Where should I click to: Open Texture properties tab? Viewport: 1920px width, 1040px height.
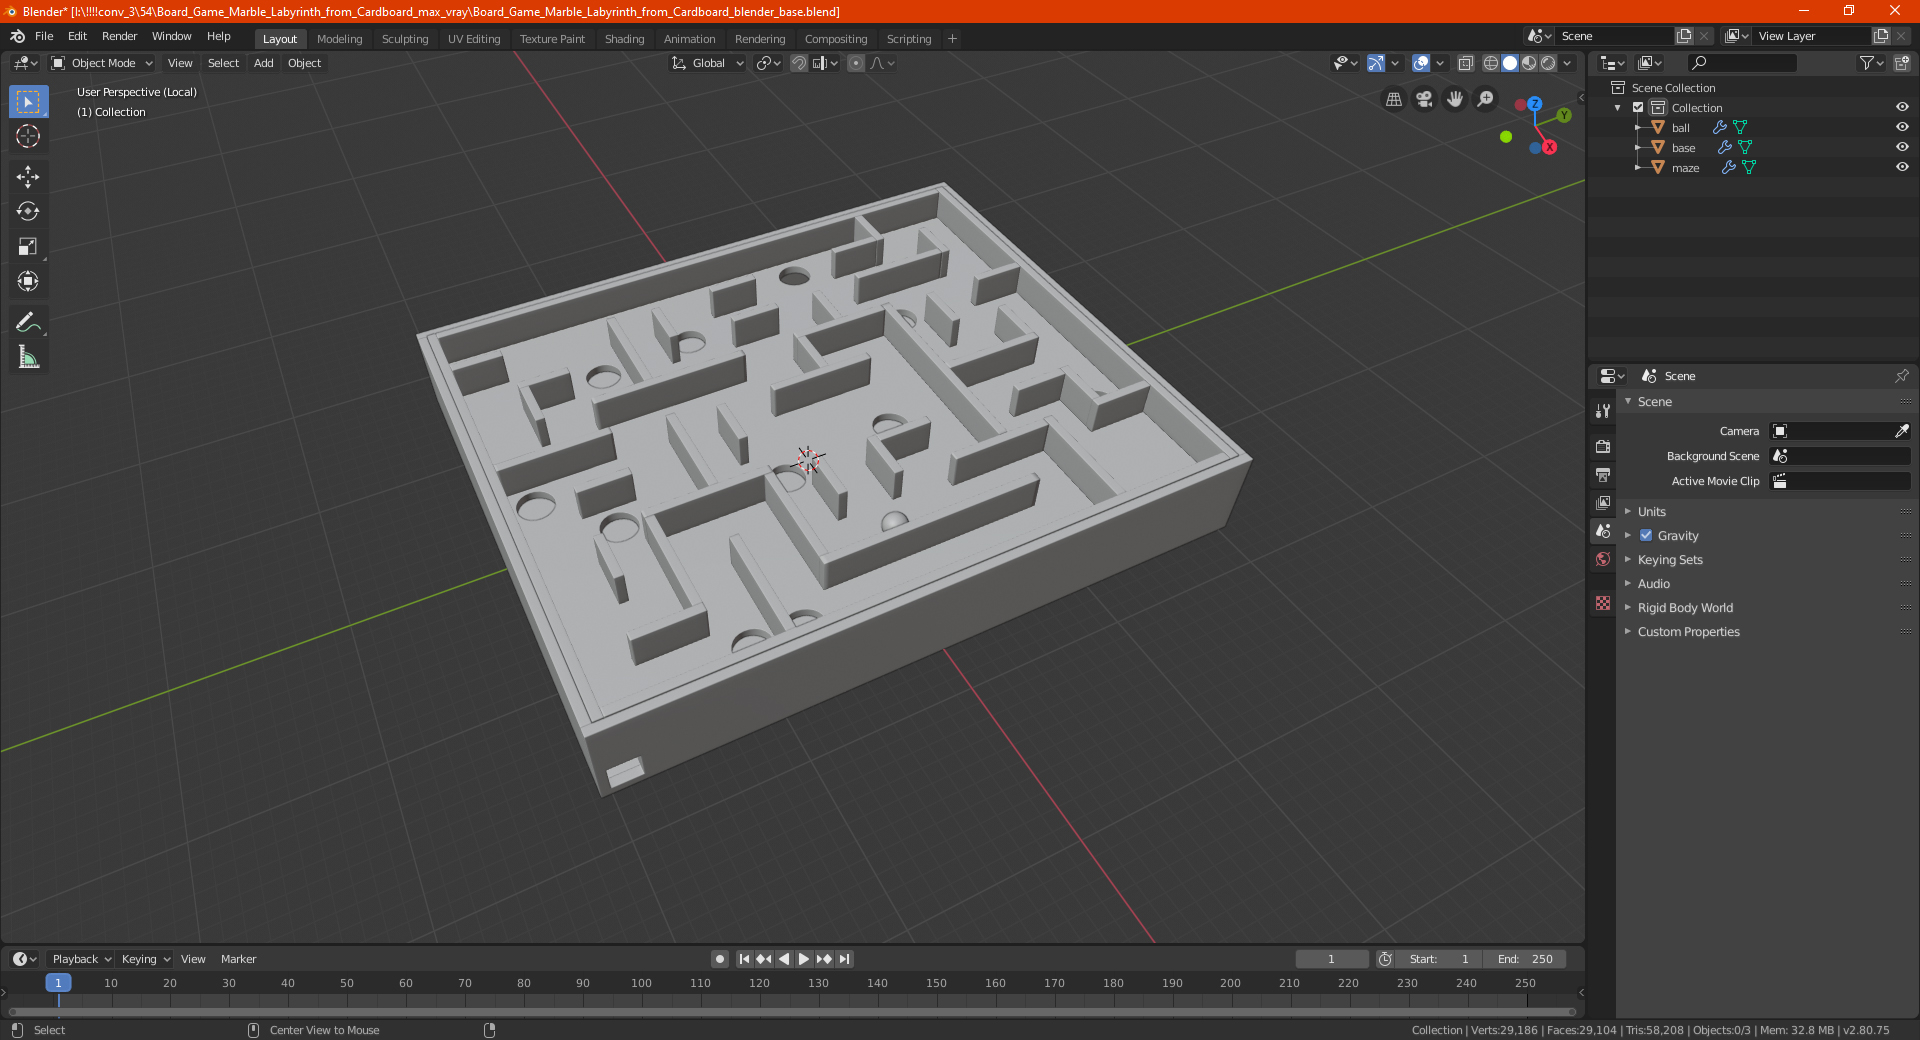coord(1603,603)
